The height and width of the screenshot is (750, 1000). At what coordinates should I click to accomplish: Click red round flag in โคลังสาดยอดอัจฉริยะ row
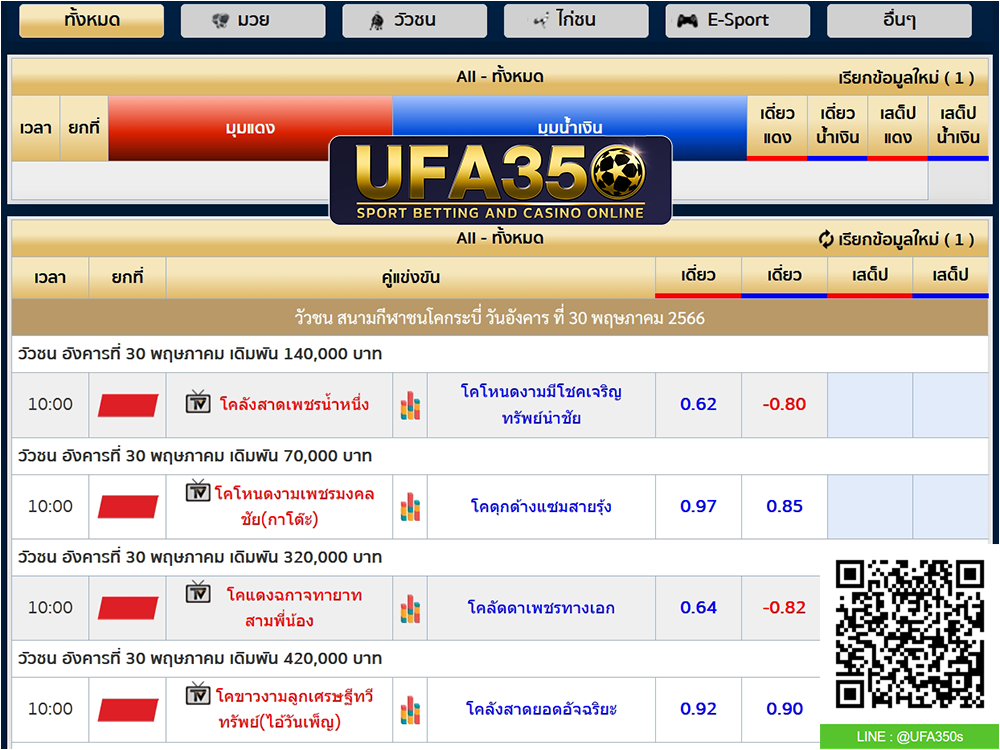point(128,709)
